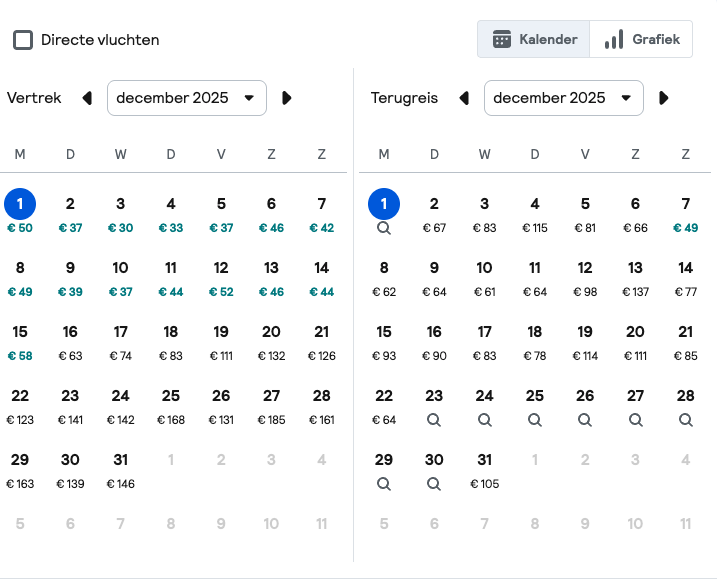Choose return December 13 priced €137

(x=635, y=277)
